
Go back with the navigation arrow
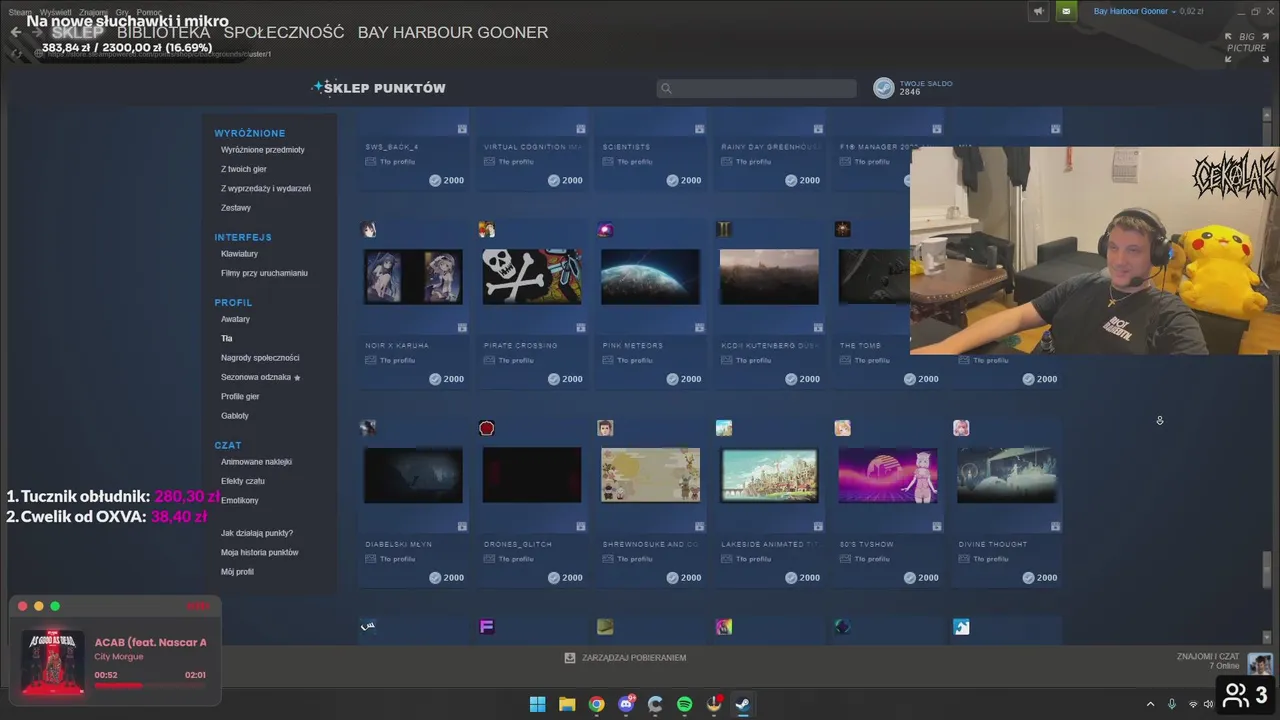[x=16, y=32]
